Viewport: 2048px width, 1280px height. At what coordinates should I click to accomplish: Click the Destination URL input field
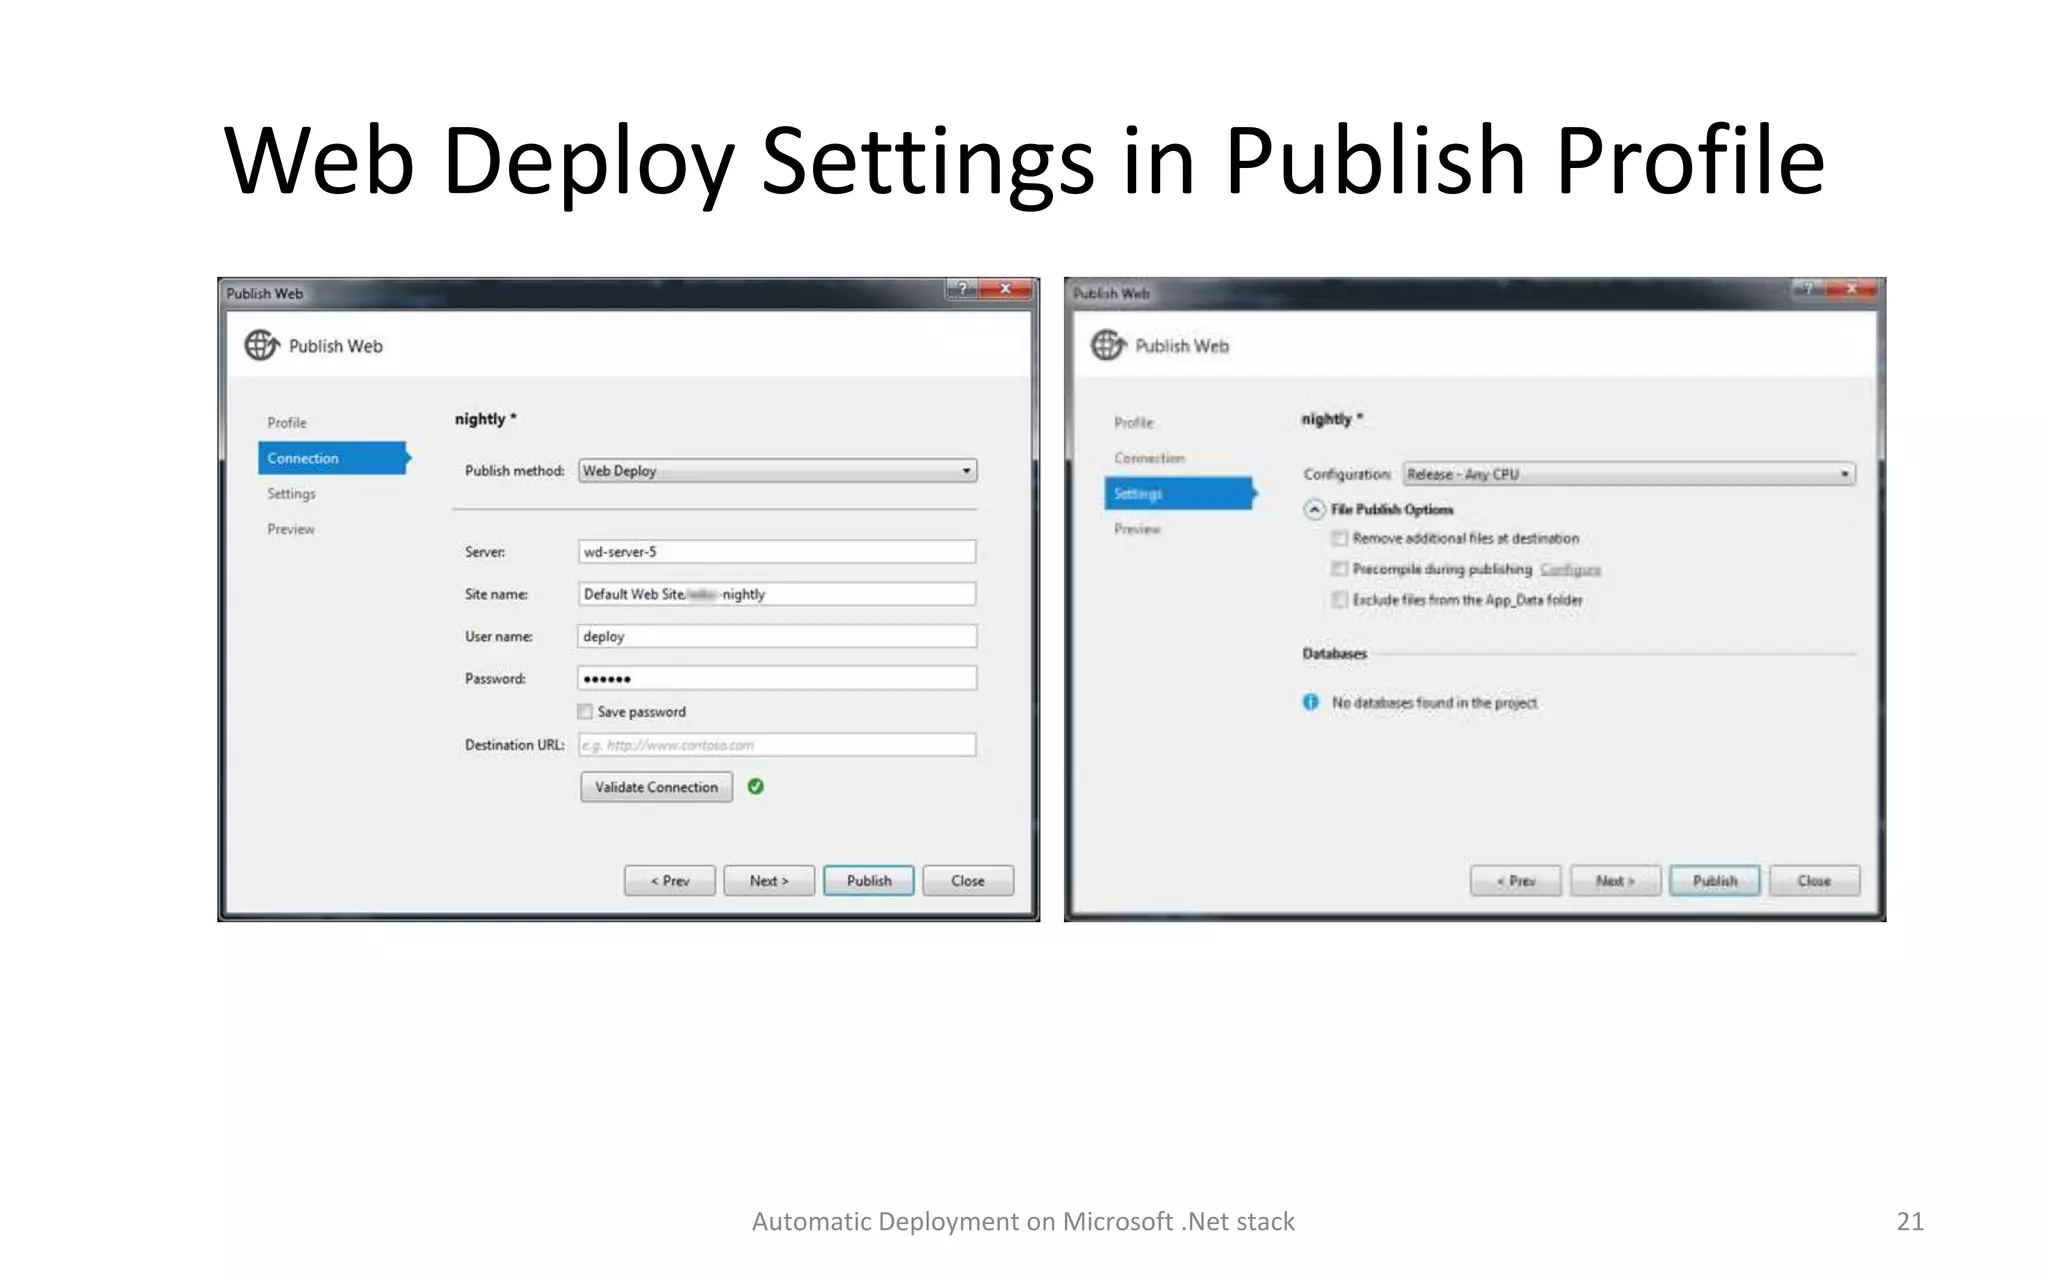(x=777, y=745)
